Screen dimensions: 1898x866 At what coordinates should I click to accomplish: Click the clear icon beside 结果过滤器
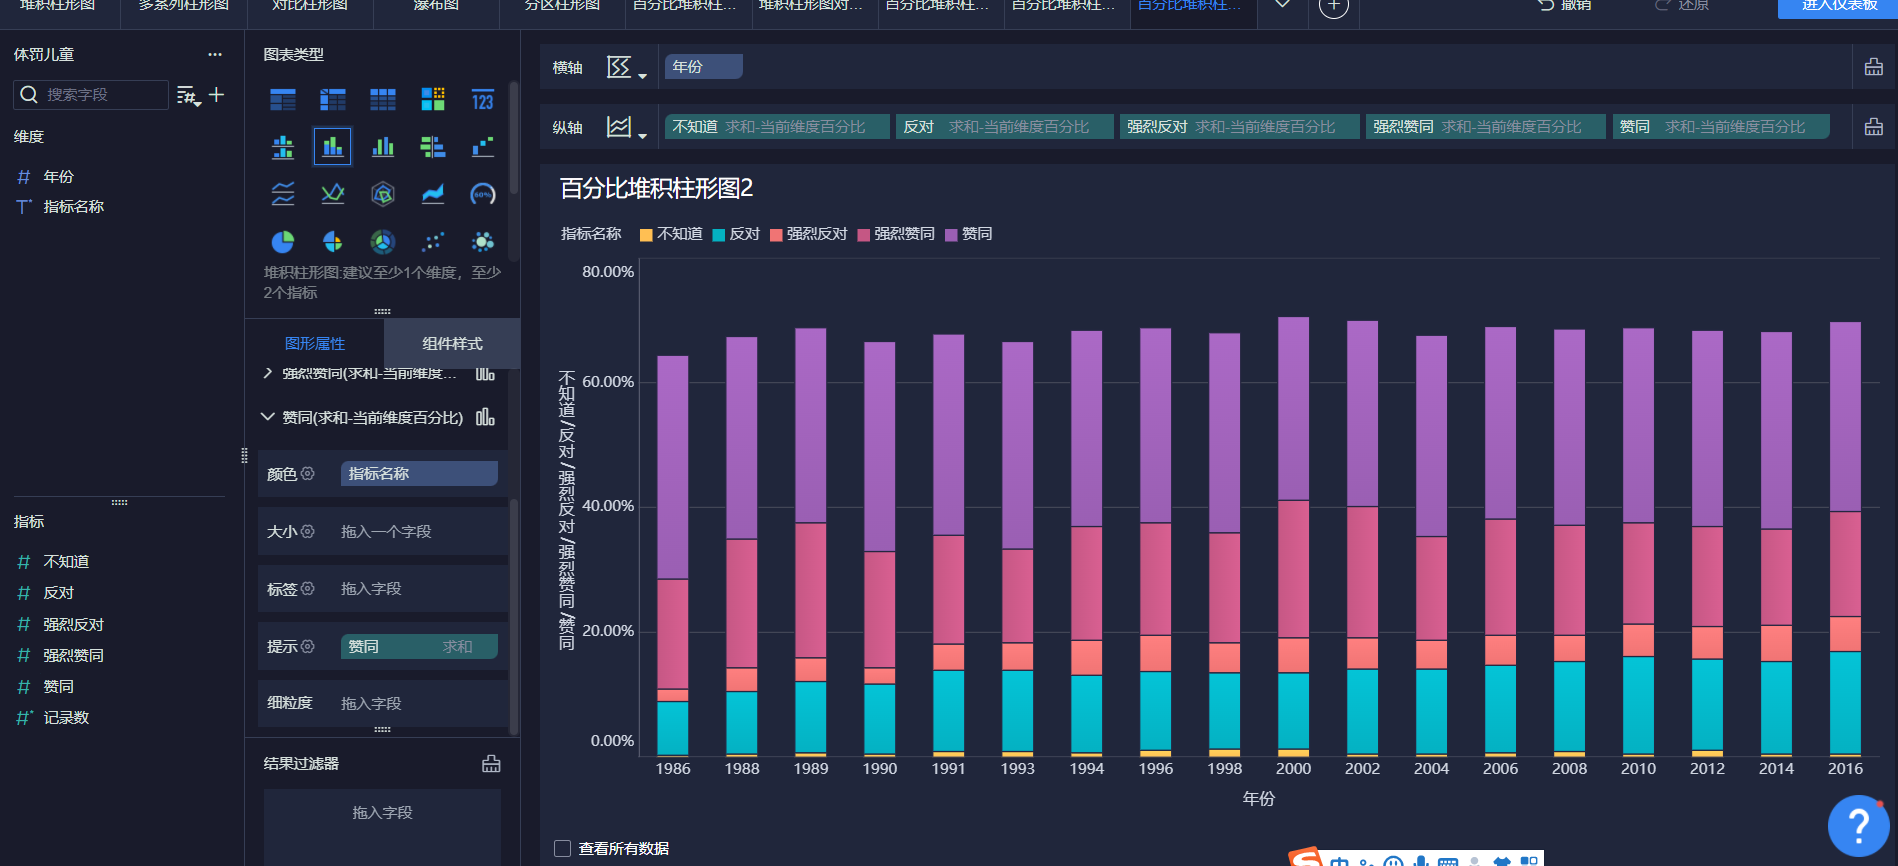pos(491,764)
